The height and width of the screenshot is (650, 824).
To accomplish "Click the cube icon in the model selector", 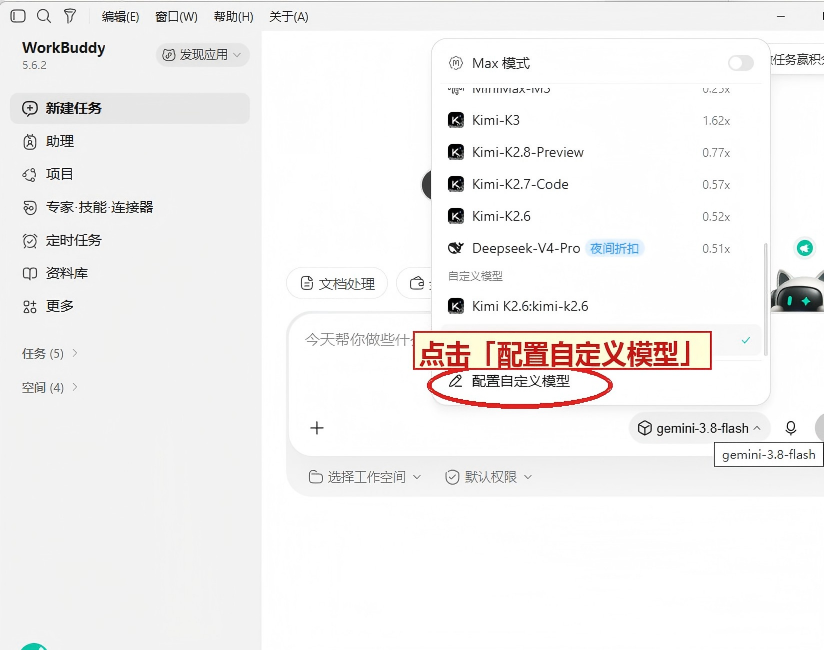I will [x=644, y=428].
